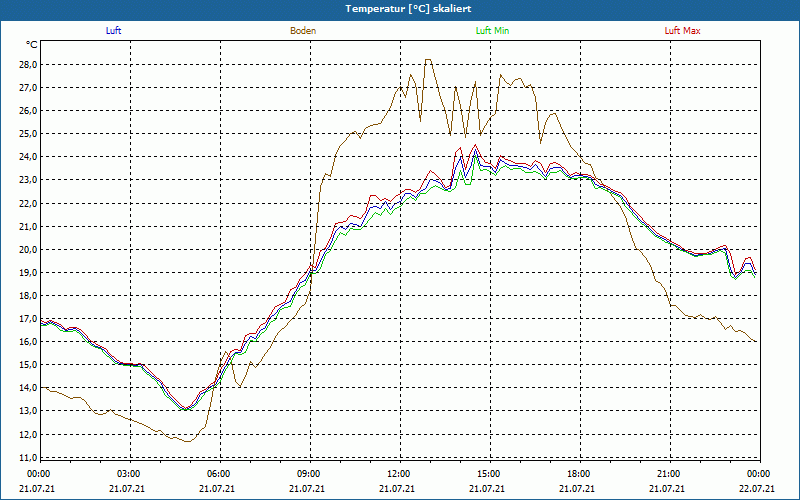Screen dimensions: 800x500
Task: Click the 11,0 y-axis value
Action: pyautogui.click(x=28, y=457)
